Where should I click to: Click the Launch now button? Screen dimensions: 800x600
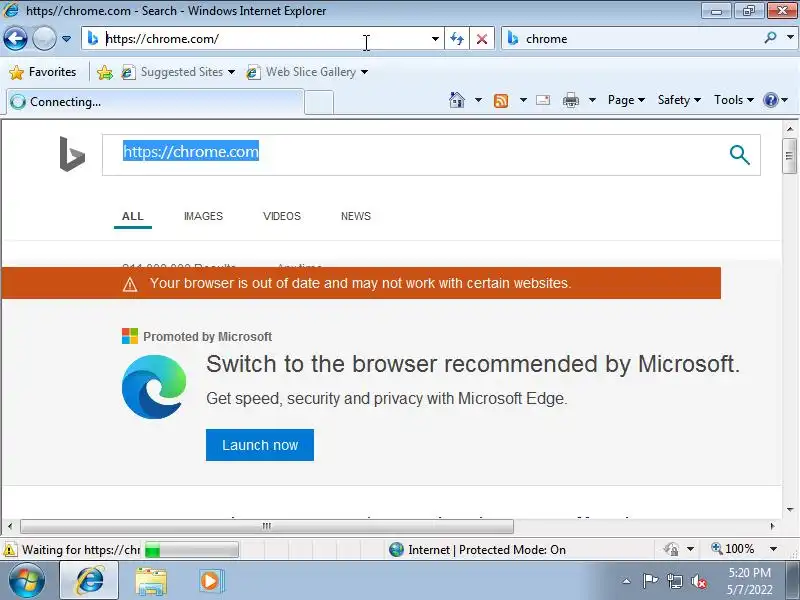click(x=260, y=445)
